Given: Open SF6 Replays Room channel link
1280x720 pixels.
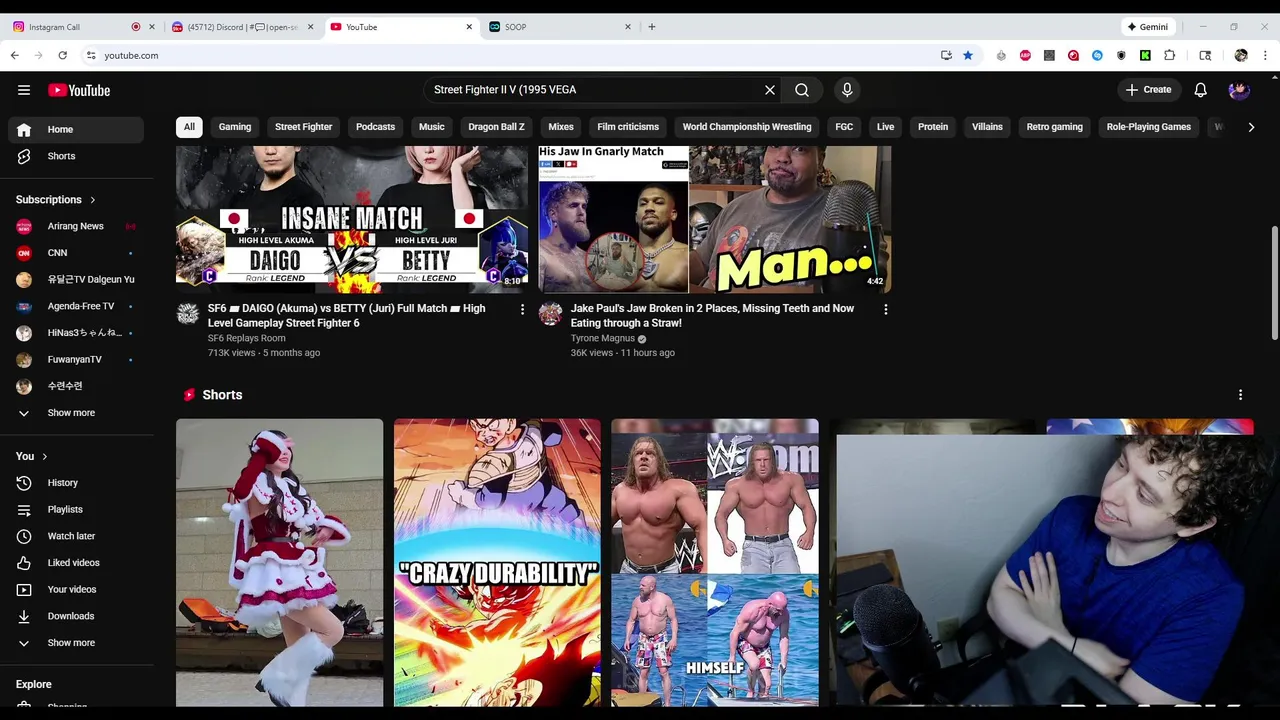Looking at the screenshot, I should pyautogui.click(x=247, y=338).
